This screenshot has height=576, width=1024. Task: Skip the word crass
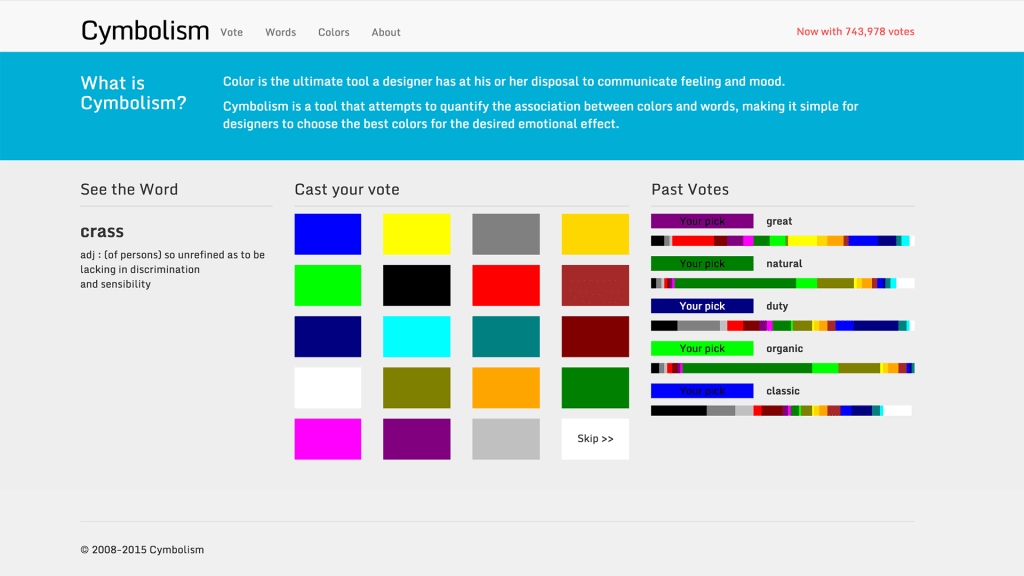point(594,438)
